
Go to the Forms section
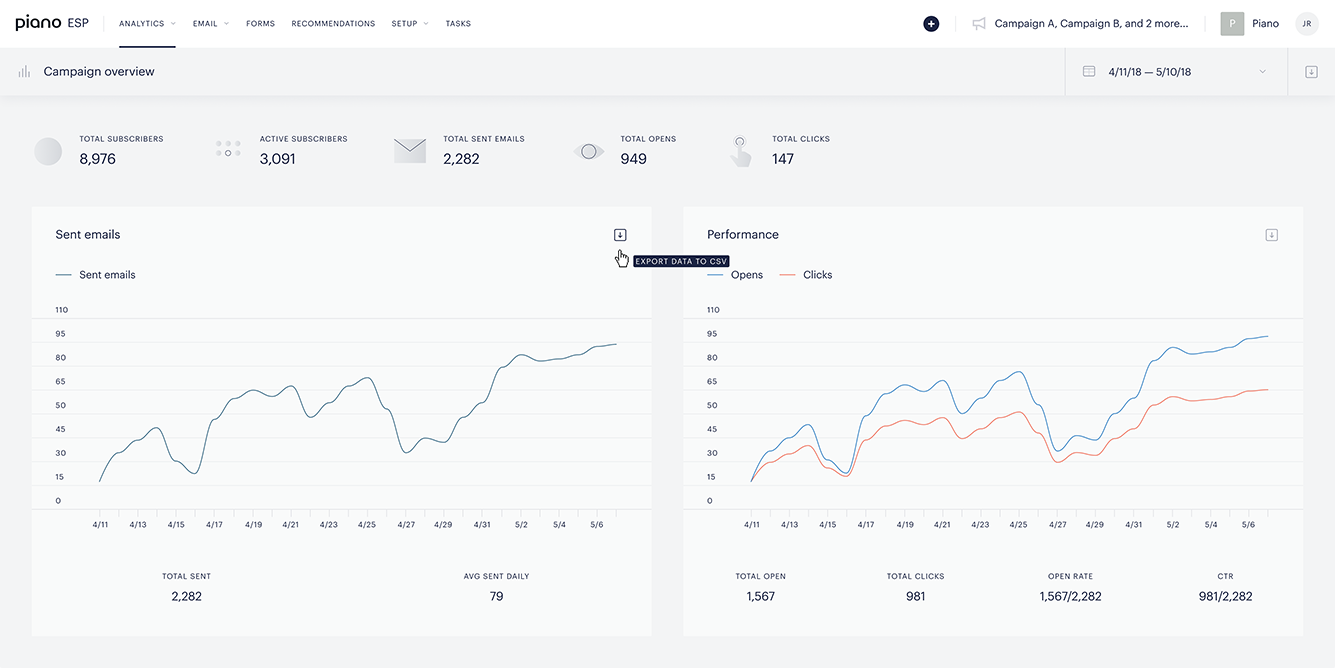[x=260, y=24]
